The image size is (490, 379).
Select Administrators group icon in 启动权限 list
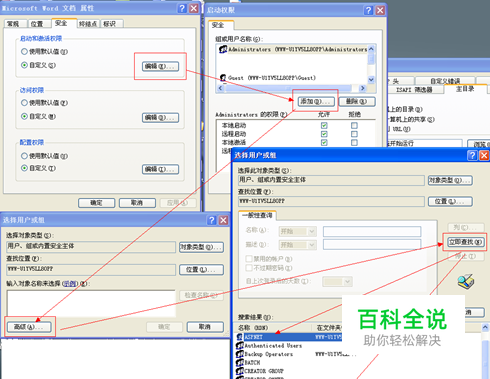click(x=223, y=49)
